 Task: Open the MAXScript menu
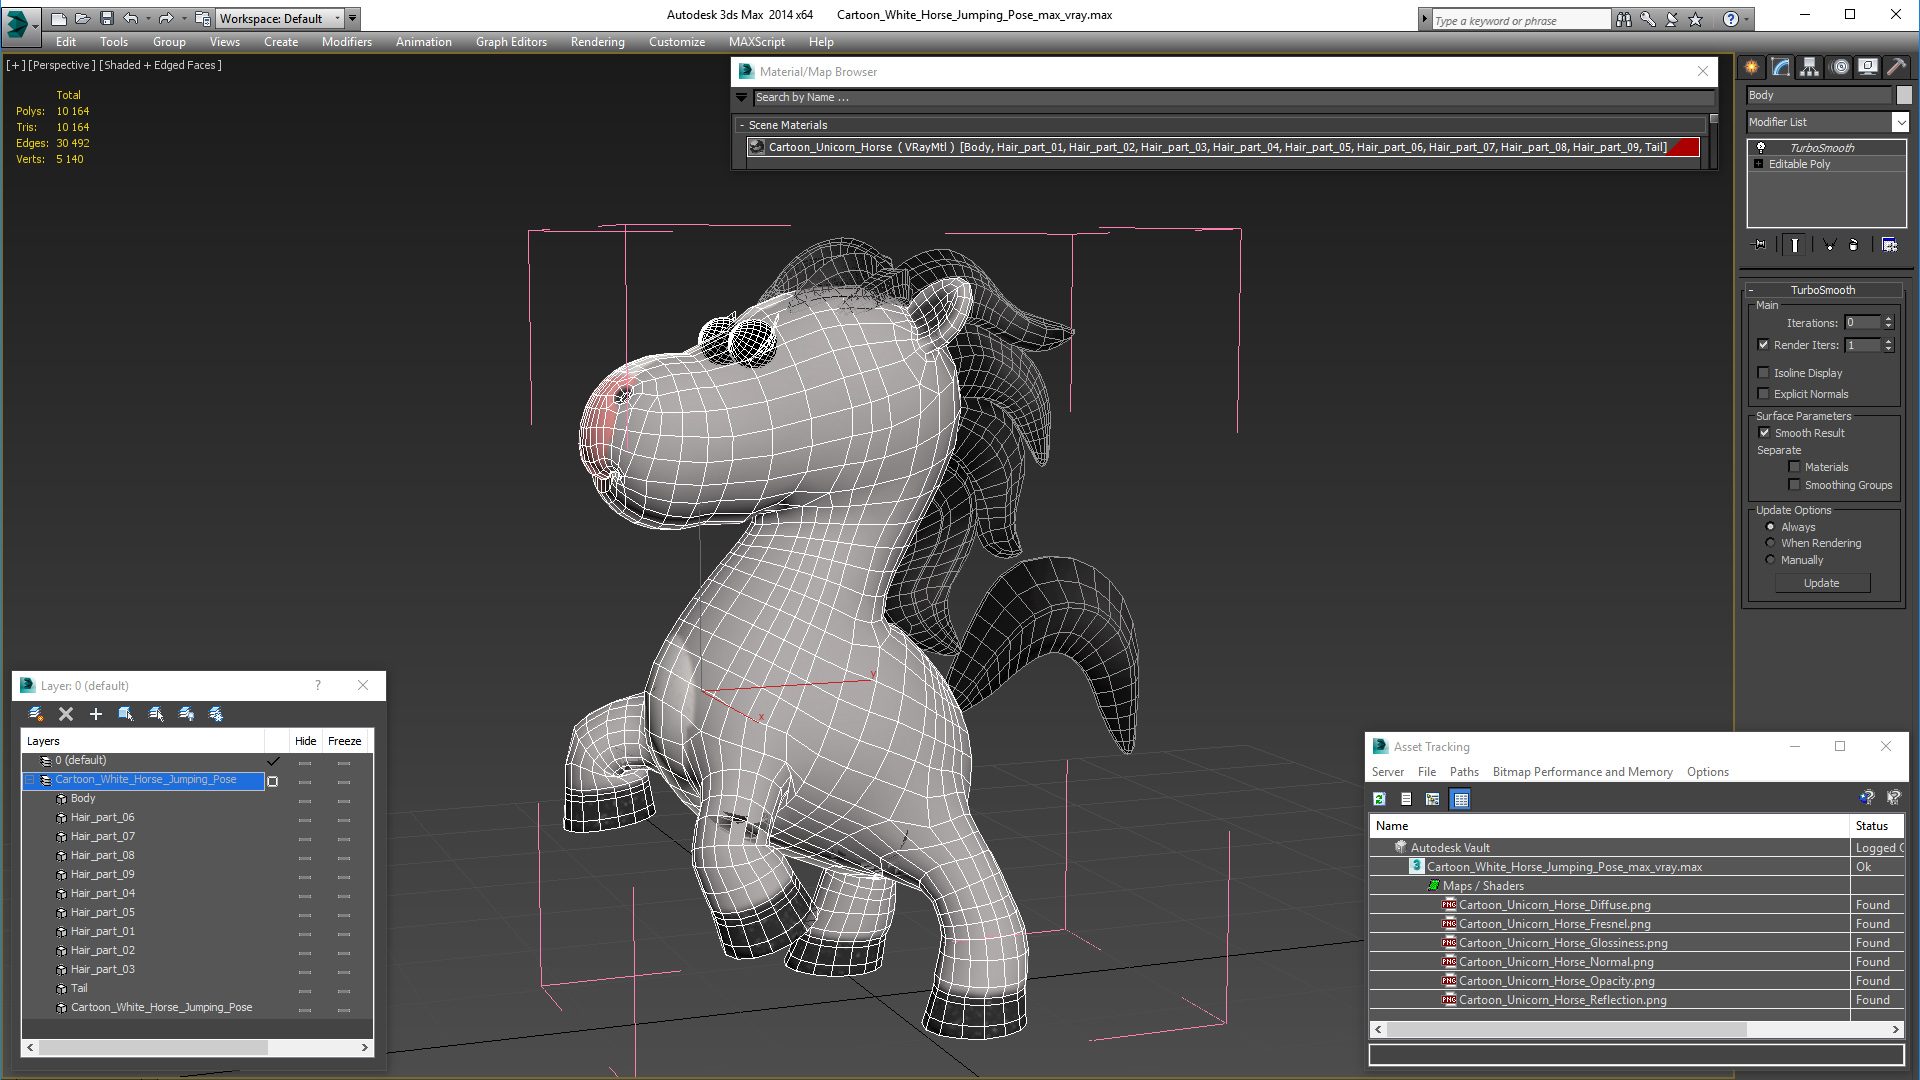[756, 42]
